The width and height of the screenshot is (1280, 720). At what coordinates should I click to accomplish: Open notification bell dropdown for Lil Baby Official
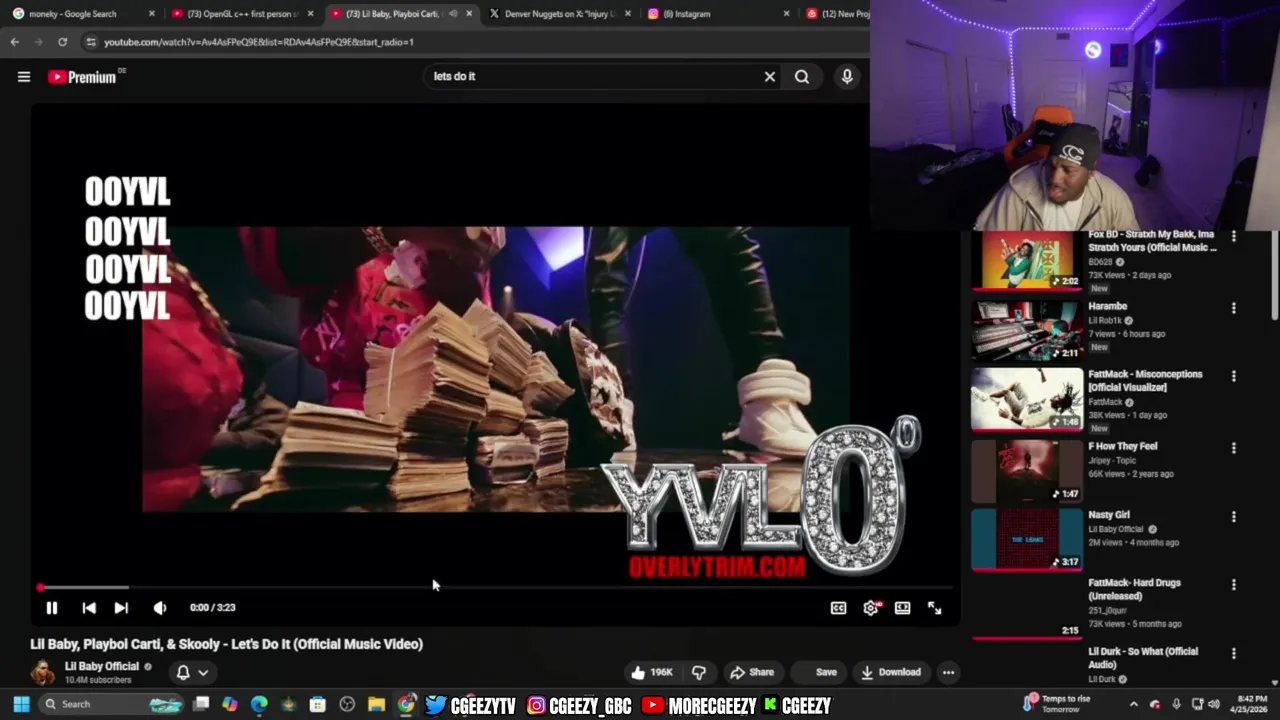pos(192,672)
